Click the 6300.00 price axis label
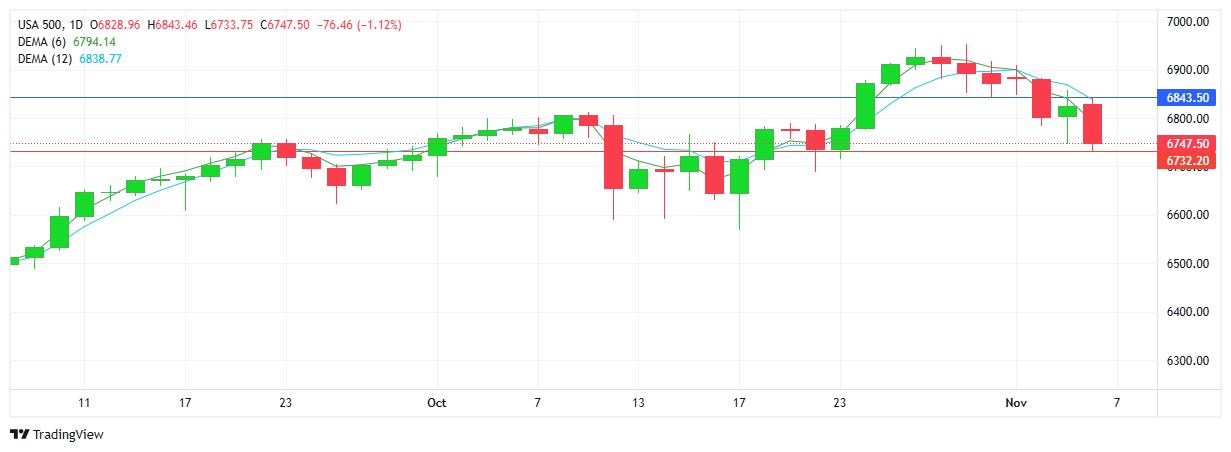Screen dimensions: 1231x452 coord(1188,361)
